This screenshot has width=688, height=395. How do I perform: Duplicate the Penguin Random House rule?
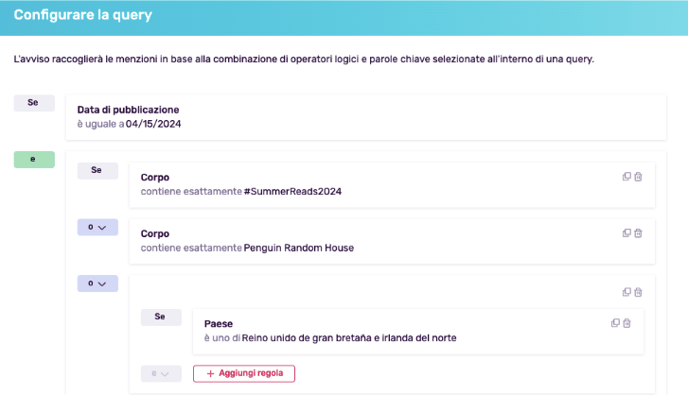627,233
